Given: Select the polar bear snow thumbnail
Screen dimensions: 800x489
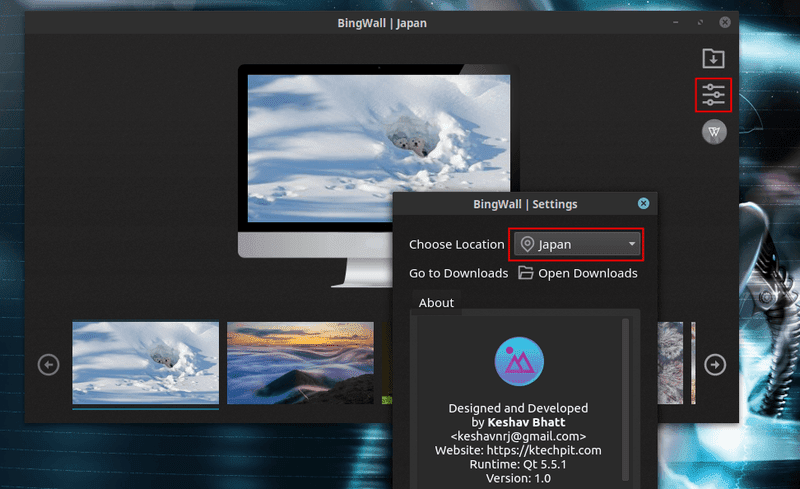Looking at the screenshot, I should pyautogui.click(x=145, y=362).
